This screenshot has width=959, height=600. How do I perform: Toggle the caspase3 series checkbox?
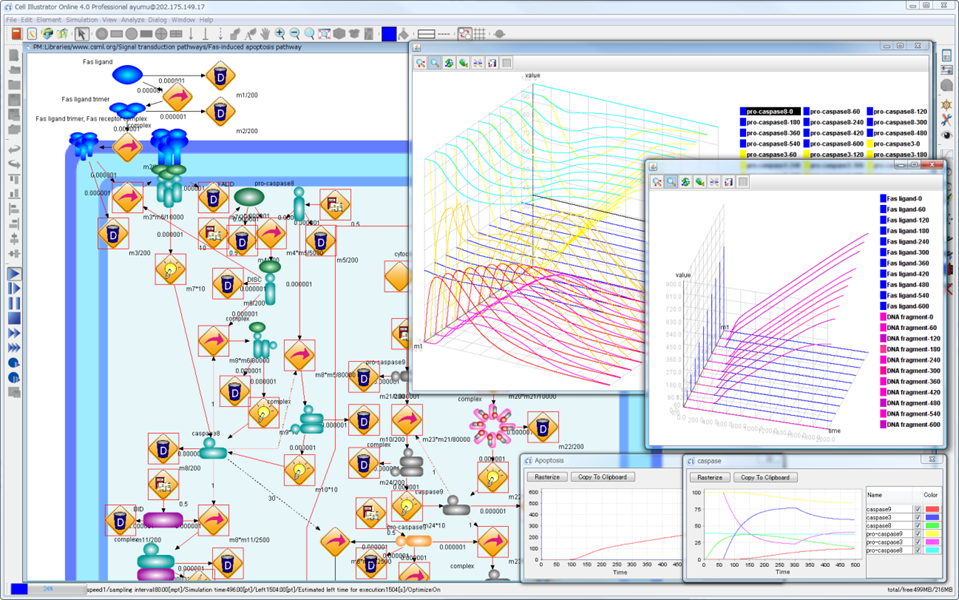click(x=917, y=519)
